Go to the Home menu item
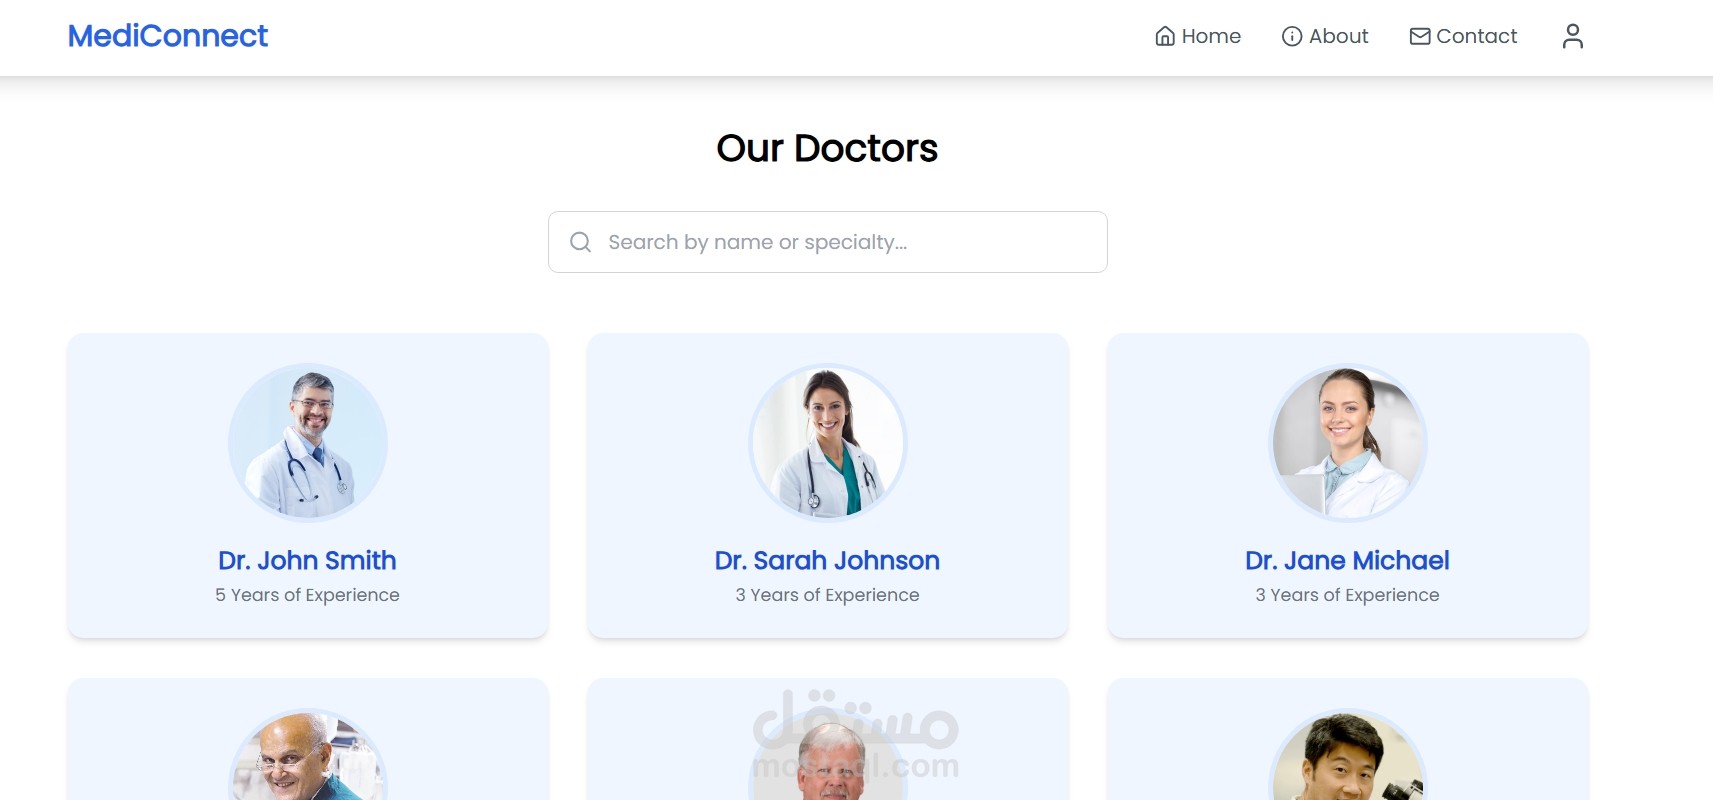The image size is (1713, 800). point(1198,36)
